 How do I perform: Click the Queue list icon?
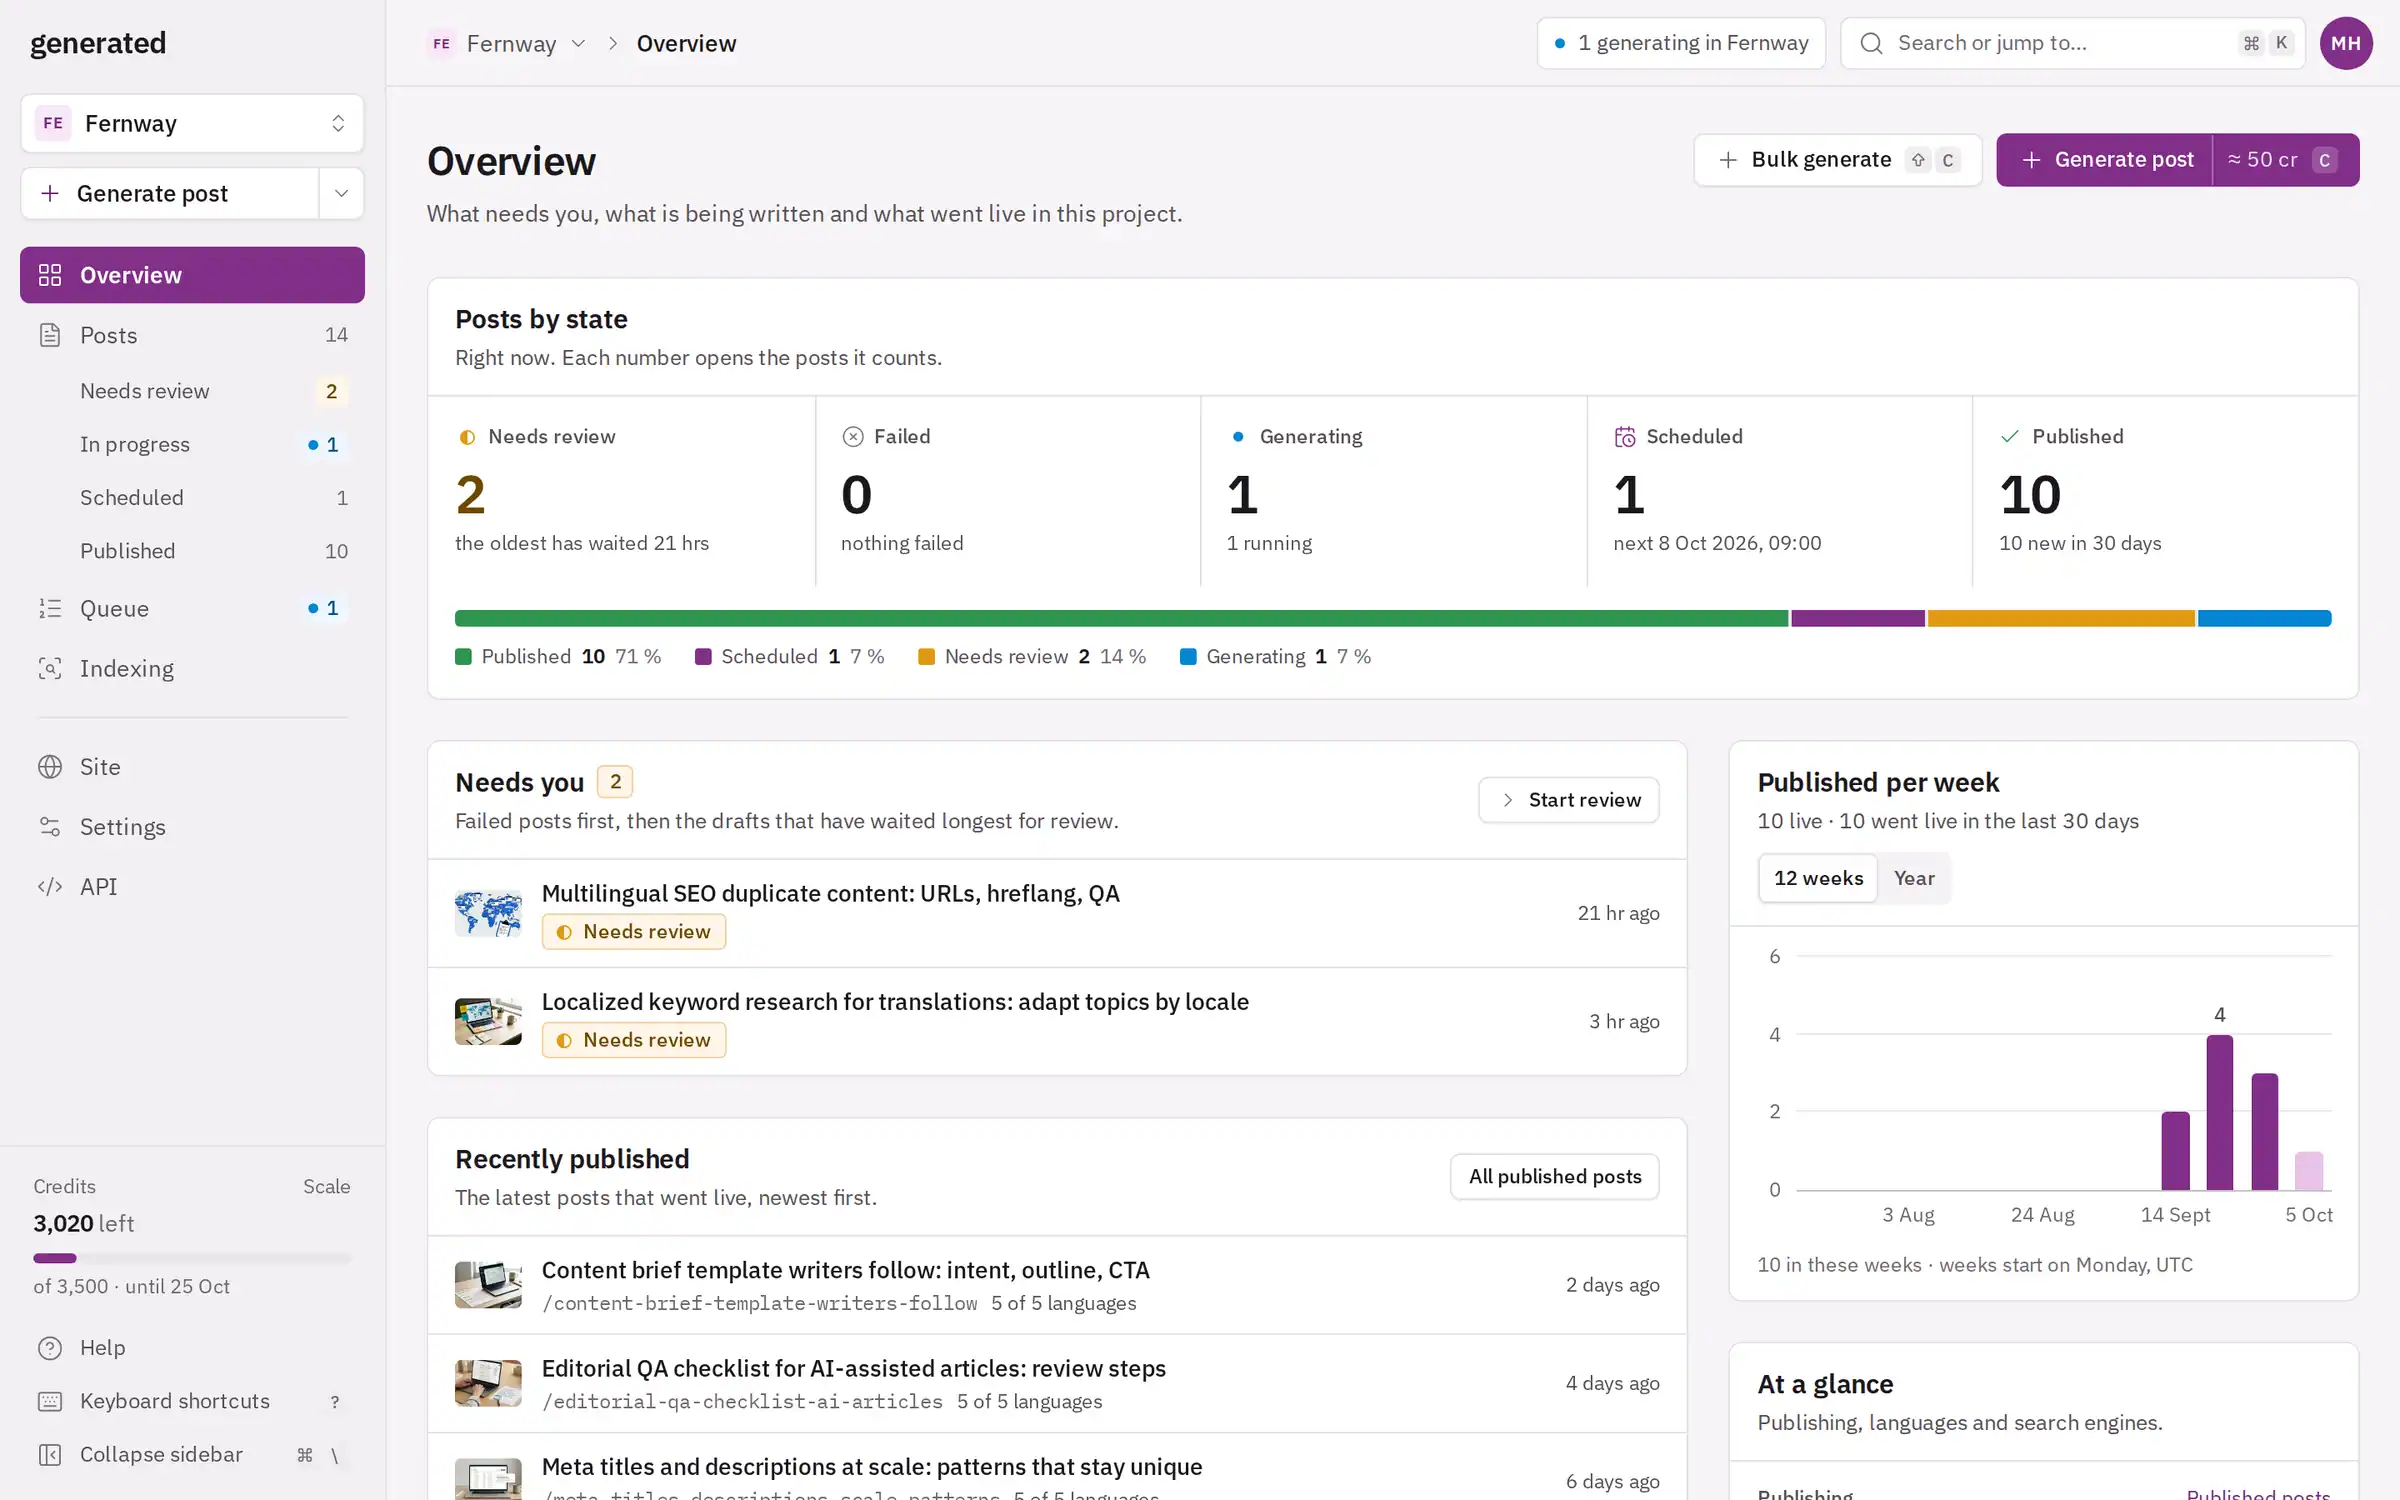click(x=50, y=608)
